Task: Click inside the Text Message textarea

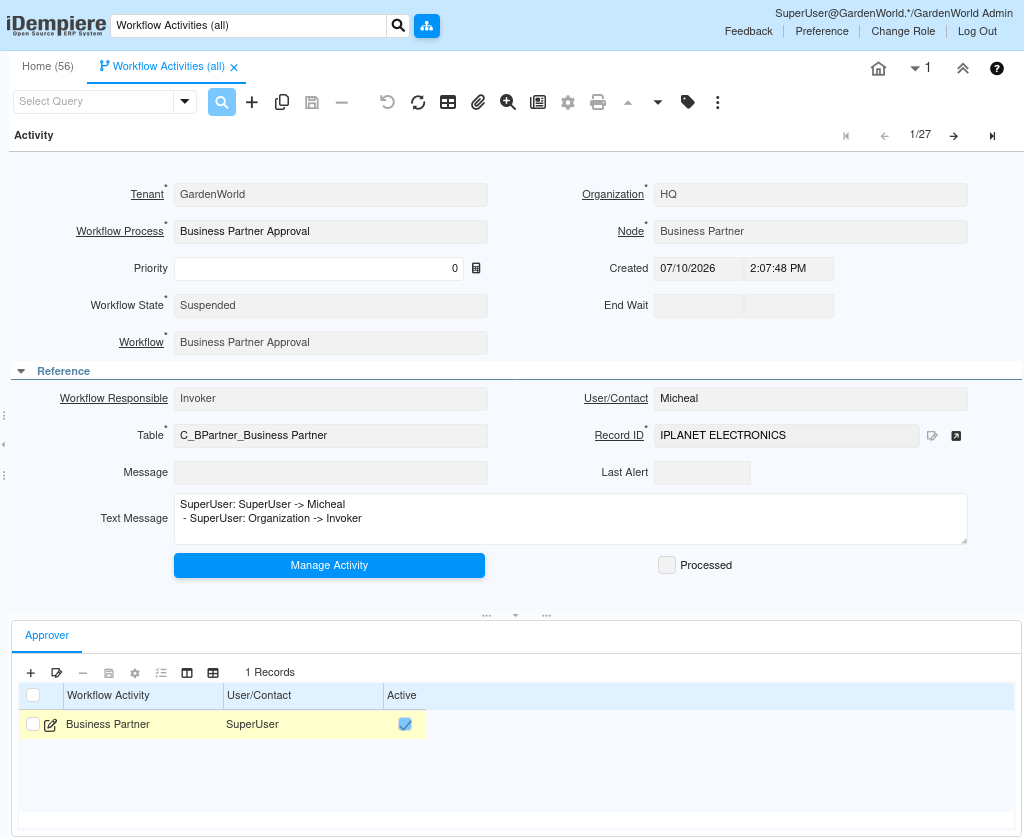Action: (x=570, y=520)
